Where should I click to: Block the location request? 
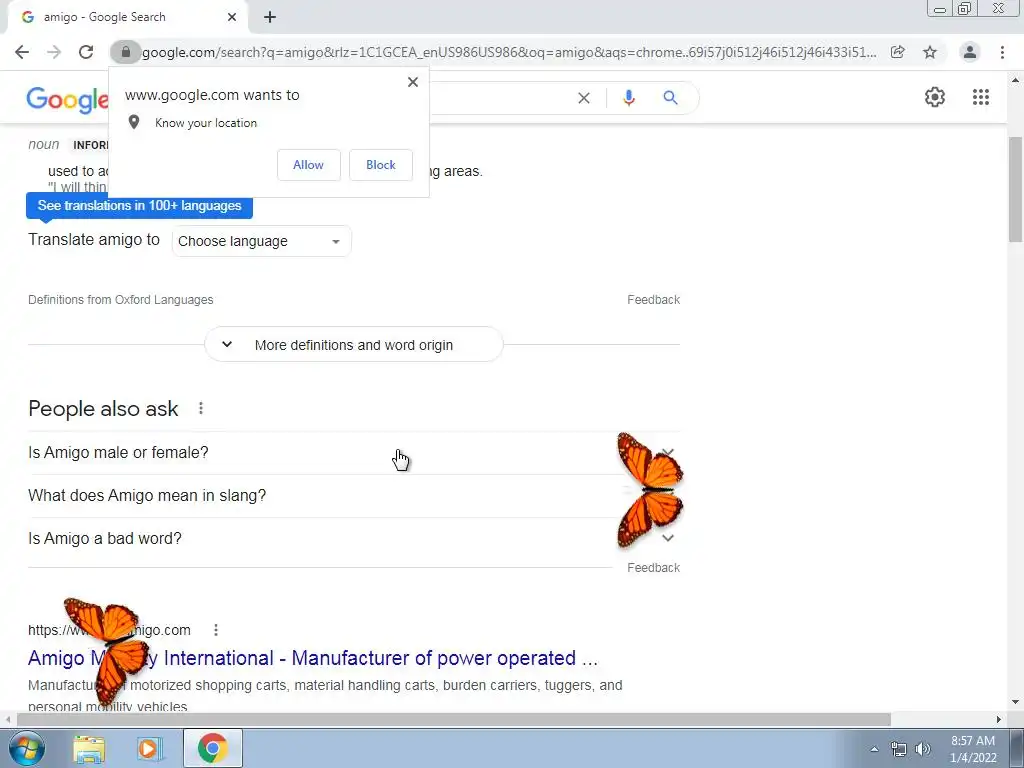tap(381, 165)
